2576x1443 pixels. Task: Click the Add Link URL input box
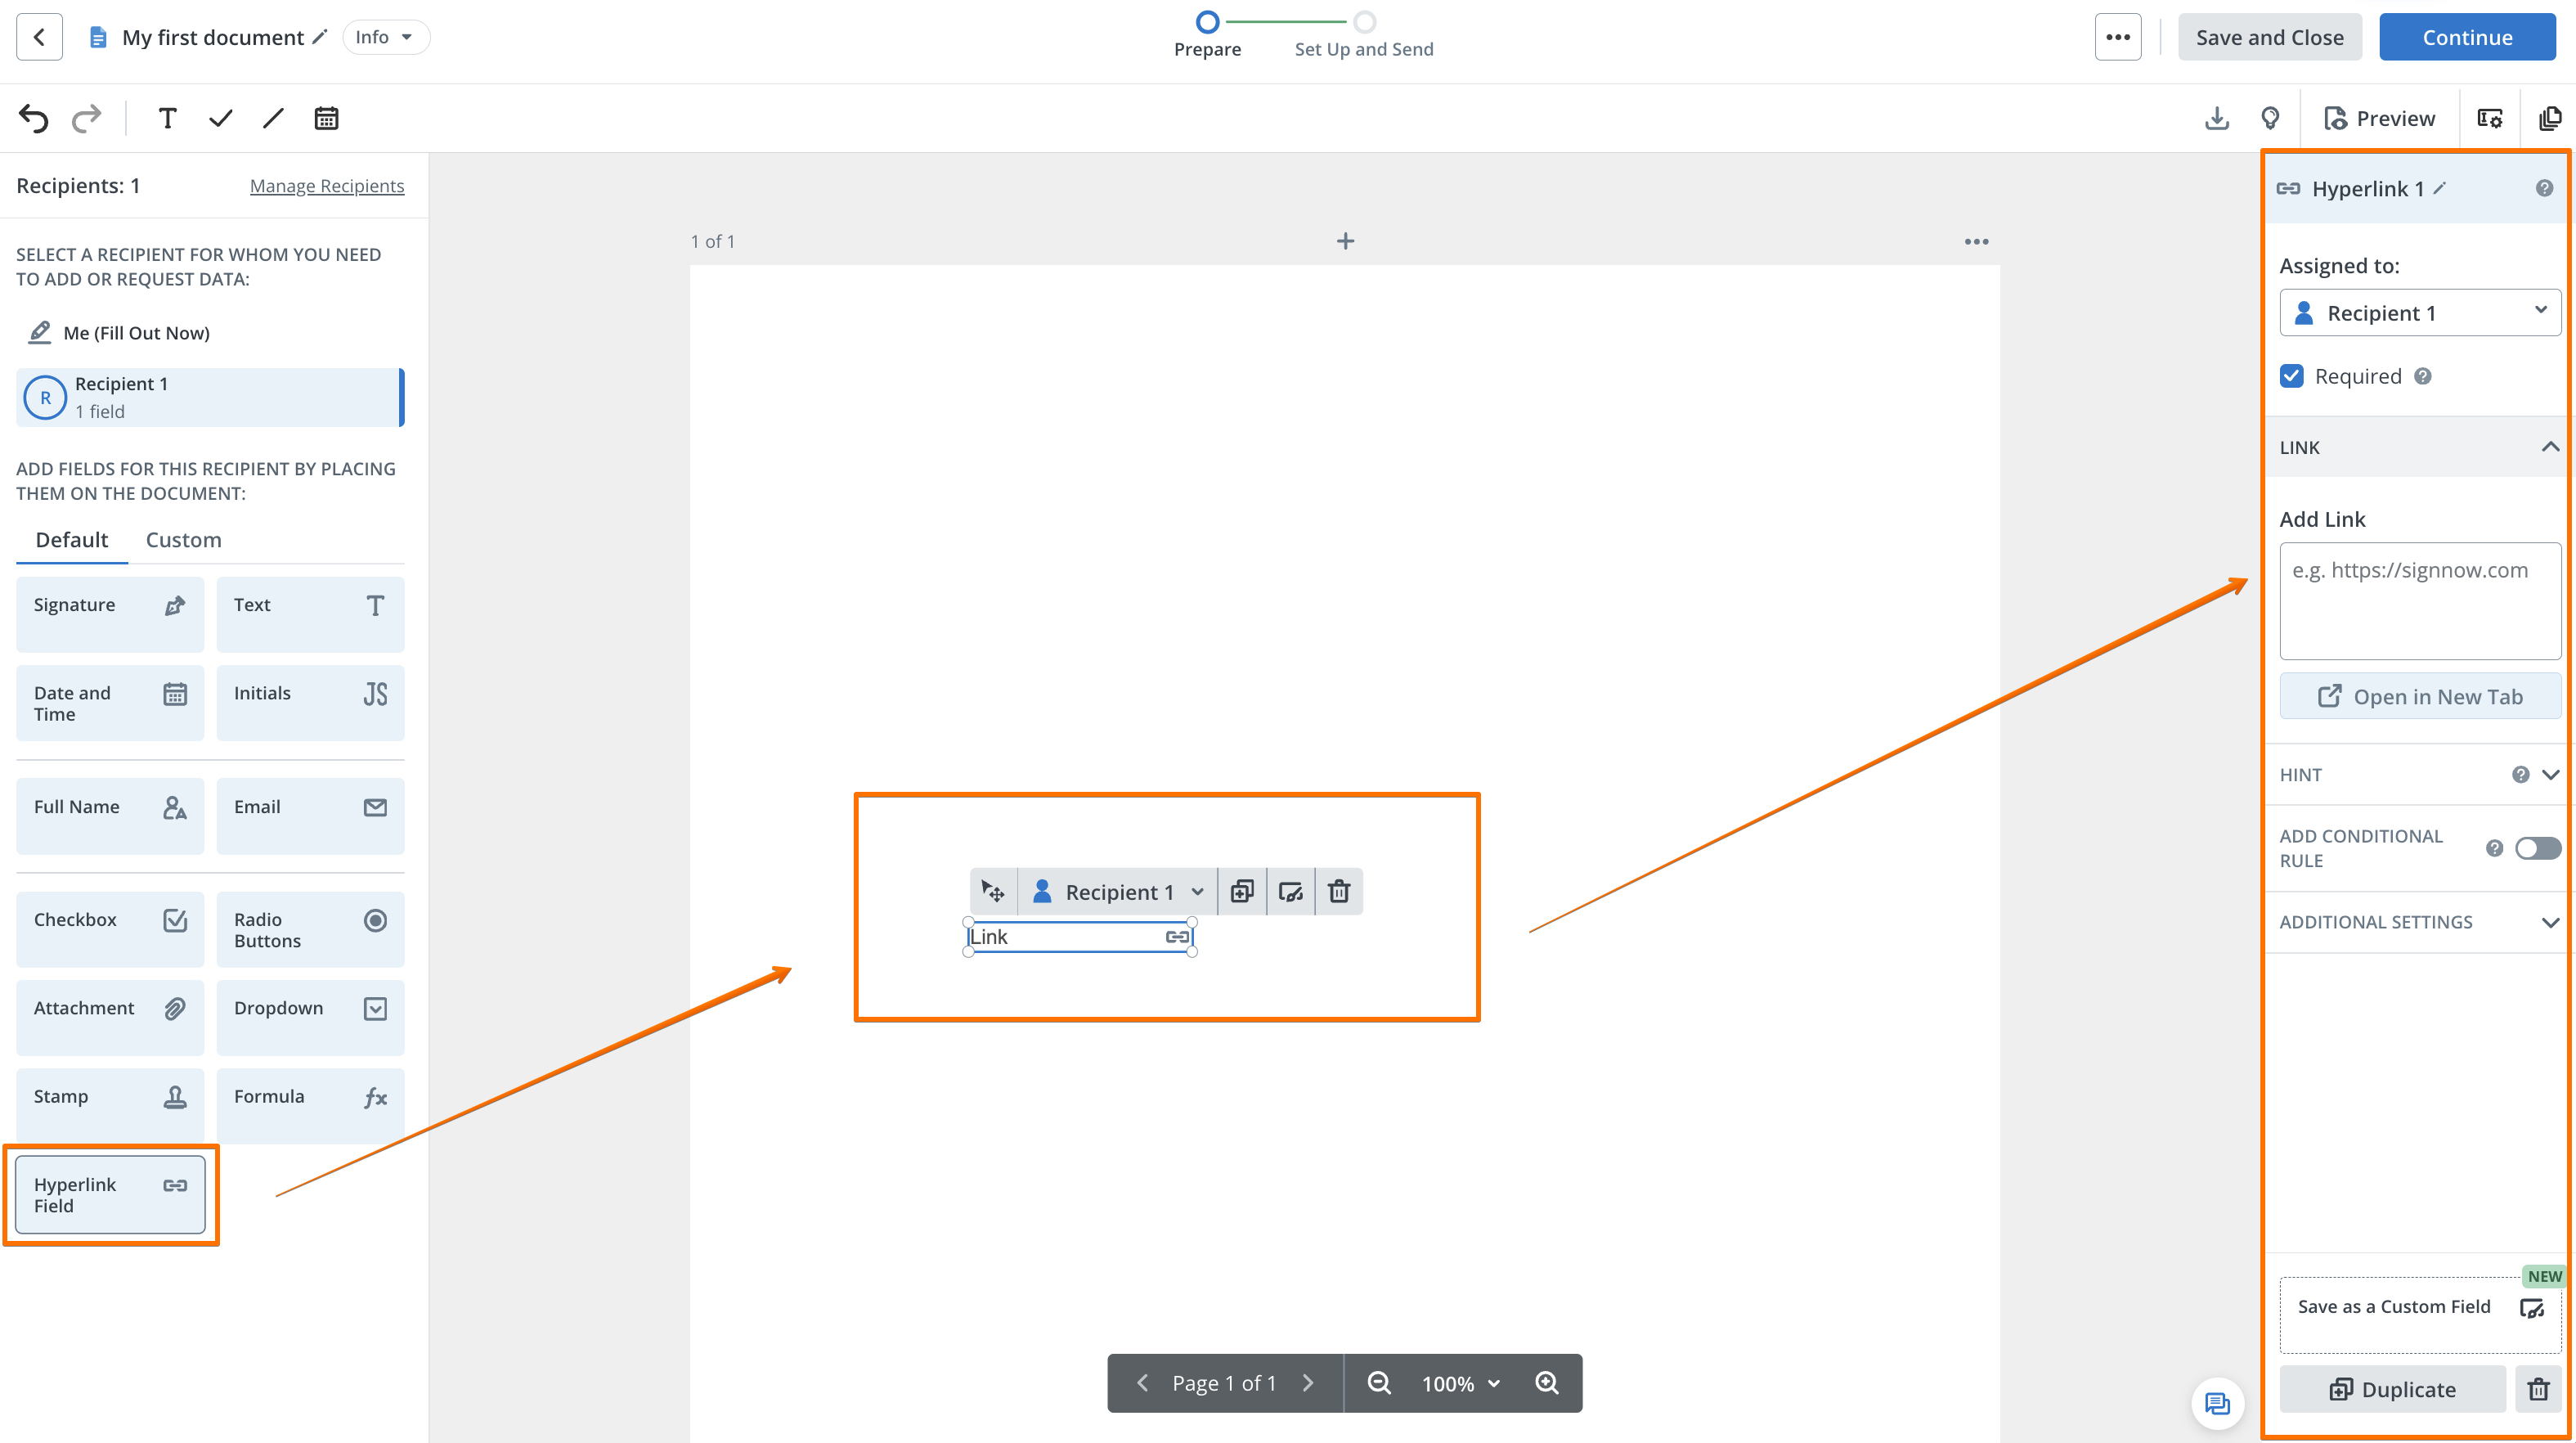point(2419,600)
